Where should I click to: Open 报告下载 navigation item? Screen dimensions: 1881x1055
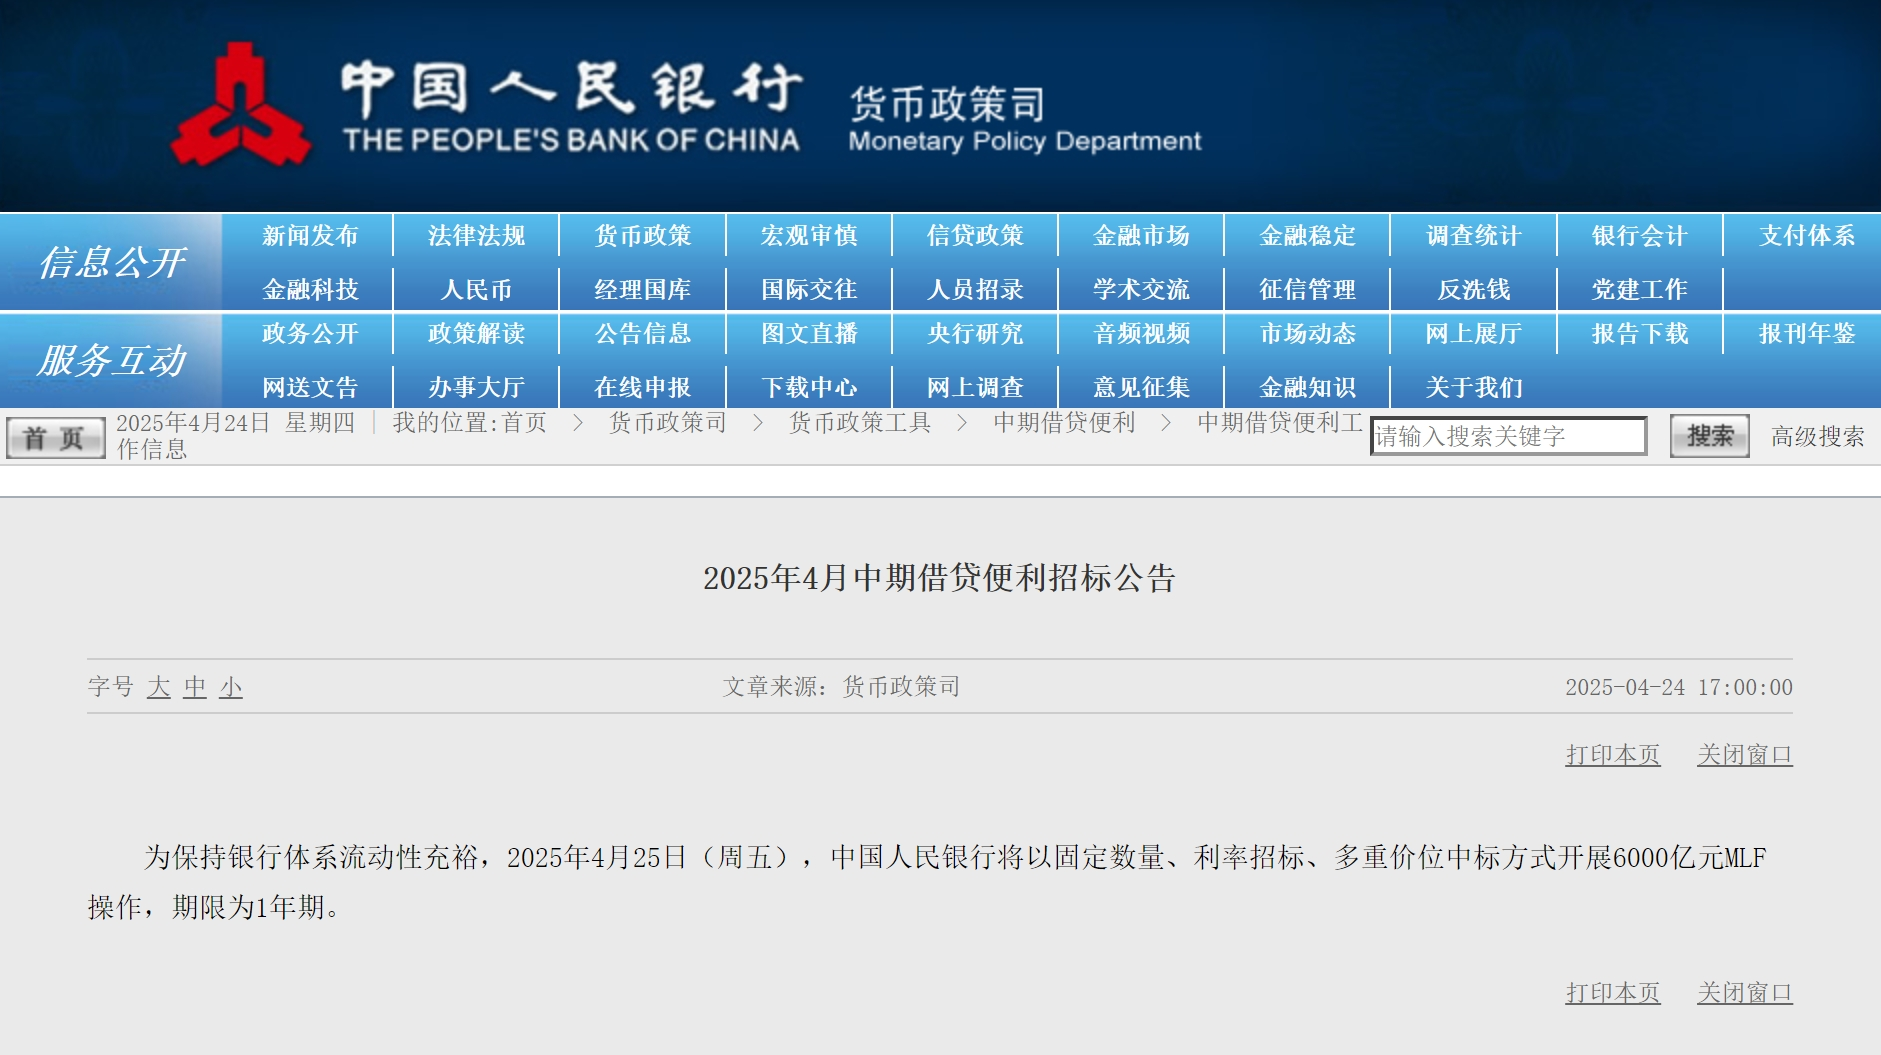pos(1639,334)
